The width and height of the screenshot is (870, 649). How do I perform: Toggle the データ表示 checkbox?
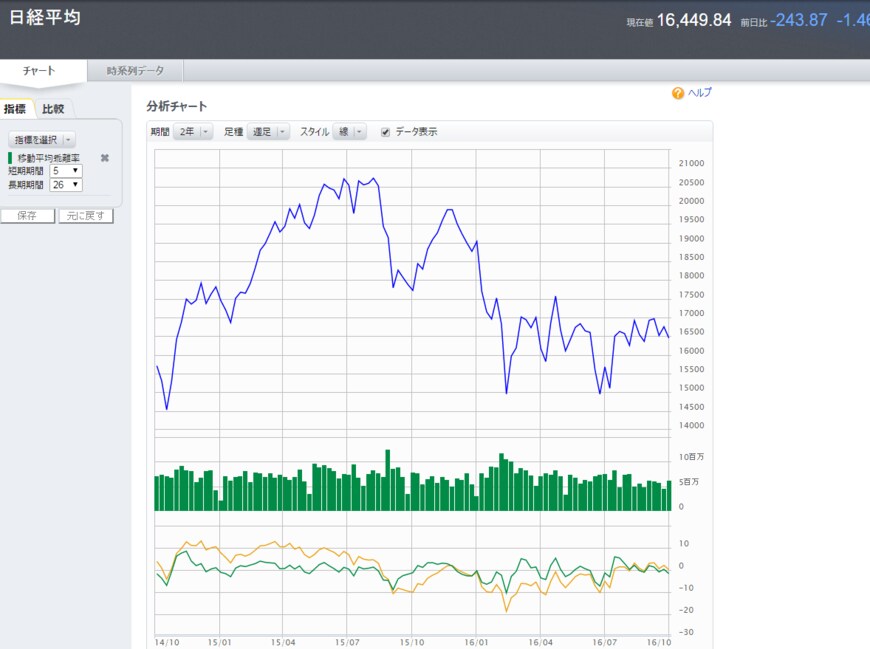[x=386, y=132]
